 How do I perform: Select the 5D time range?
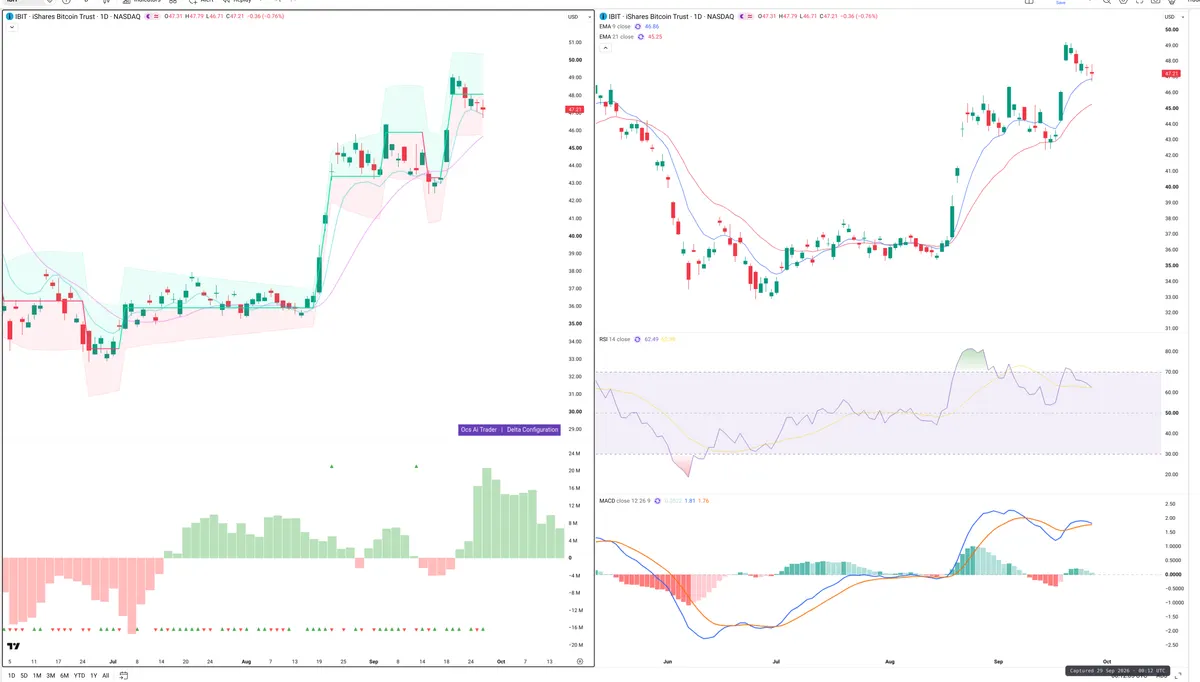click(24, 676)
